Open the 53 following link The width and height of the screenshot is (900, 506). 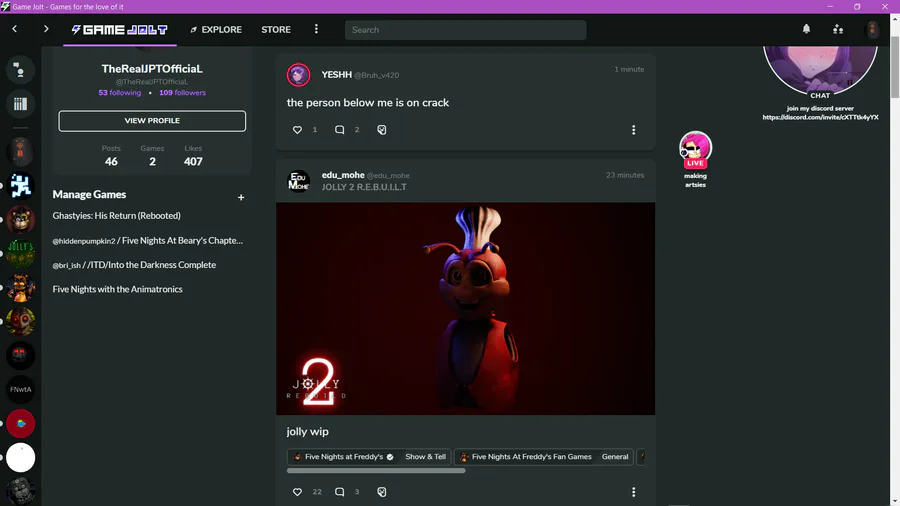(119, 92)
